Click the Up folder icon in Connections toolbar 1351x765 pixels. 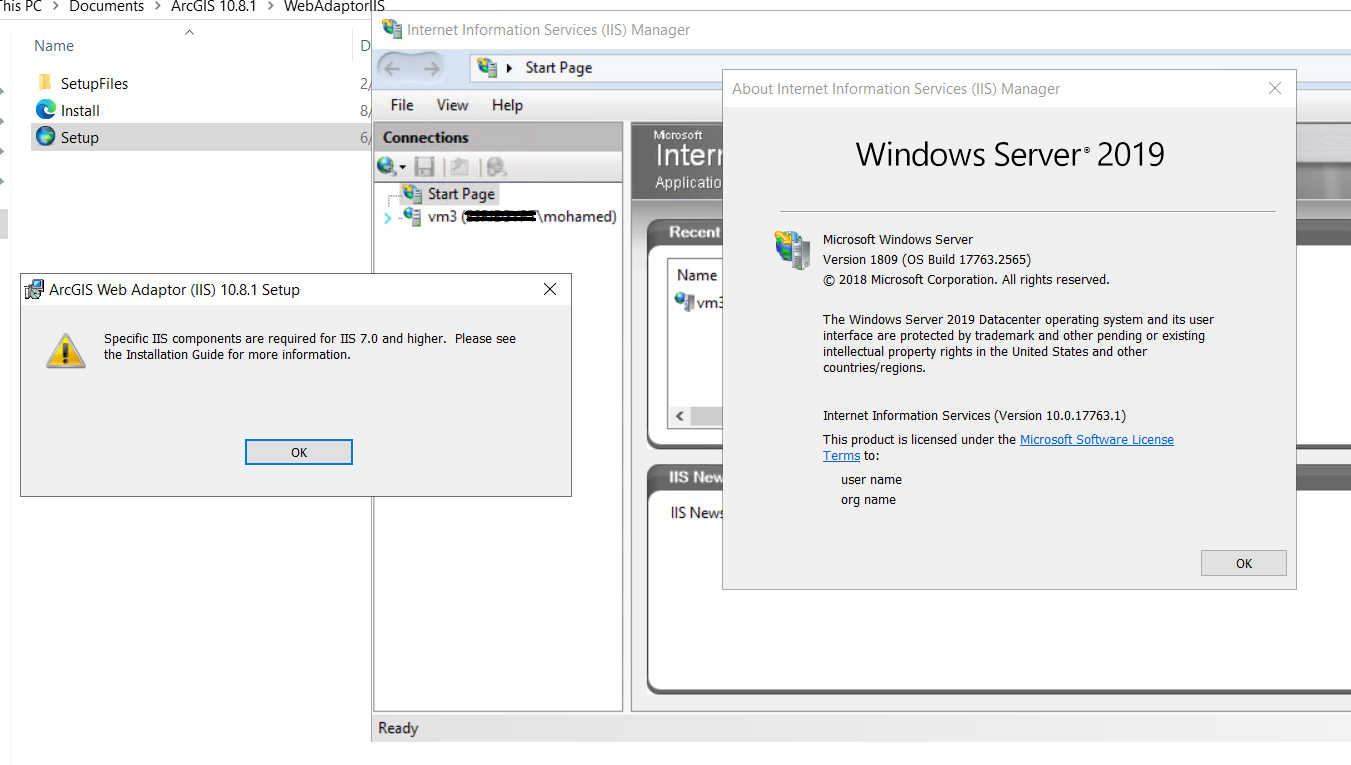(459, 167)
